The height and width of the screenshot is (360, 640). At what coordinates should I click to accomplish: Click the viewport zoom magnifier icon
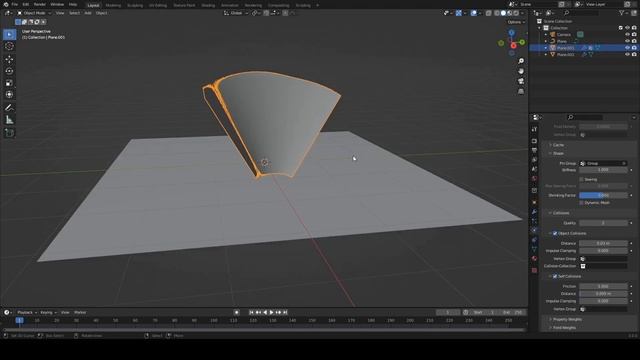click(x=521, y=61)
